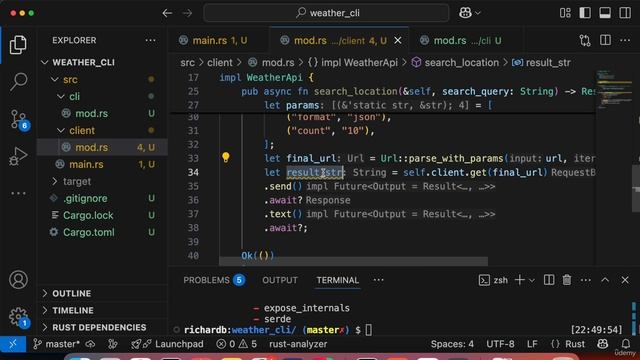Show more panel tabs ellipsis
The height and width of the screenshot is (360, 640).
click(378, 280)
